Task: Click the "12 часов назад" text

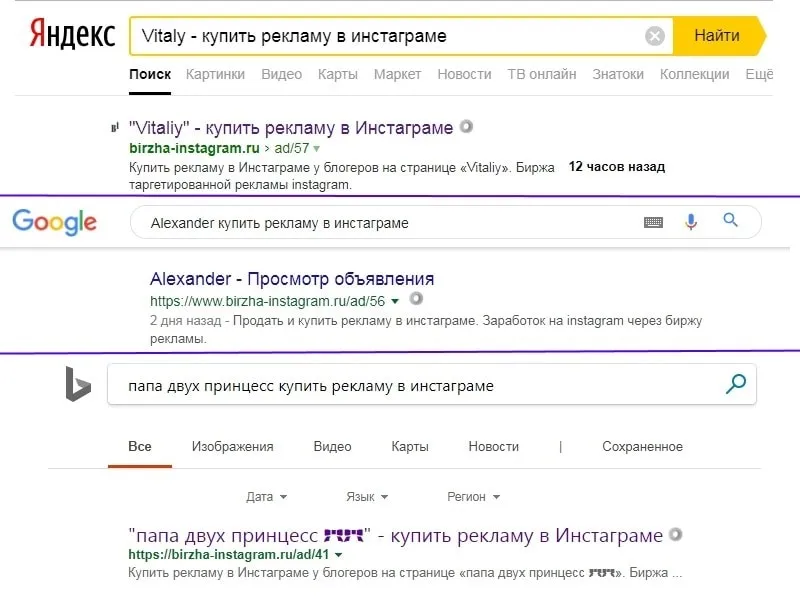Action: 617,167
